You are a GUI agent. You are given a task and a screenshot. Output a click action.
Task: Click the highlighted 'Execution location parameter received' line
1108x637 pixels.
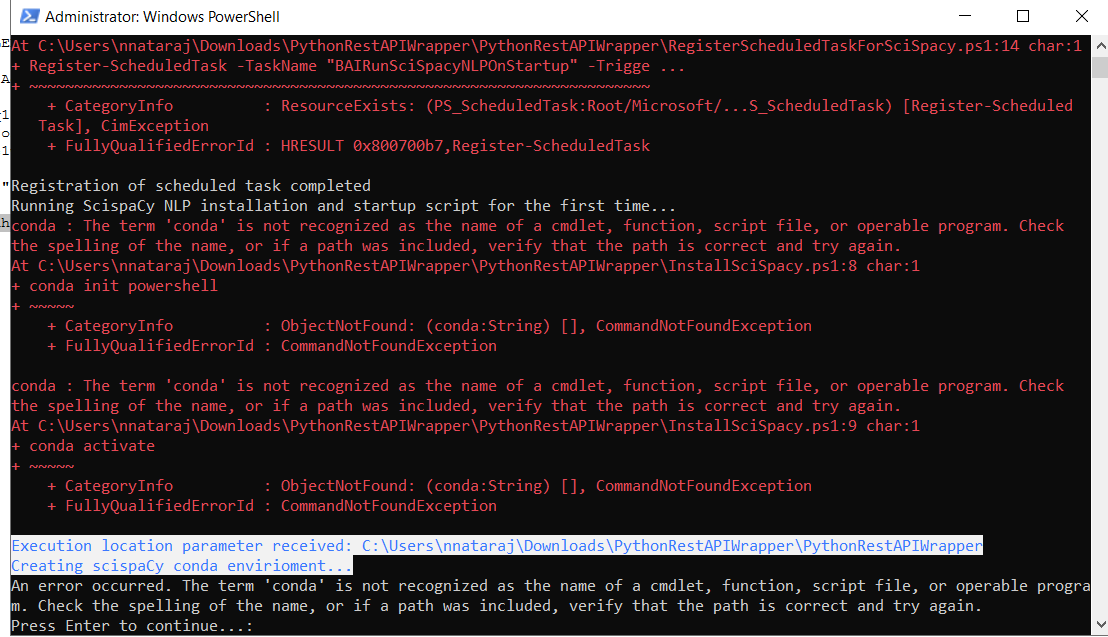(497, 546)
